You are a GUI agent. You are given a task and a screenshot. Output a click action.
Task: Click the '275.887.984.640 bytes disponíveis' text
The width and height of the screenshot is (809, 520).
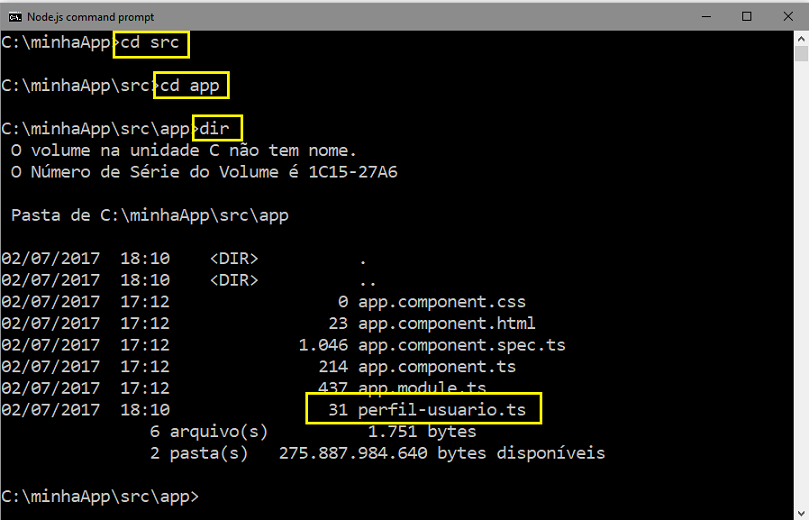pyautogui.click(x=442, y=453)
